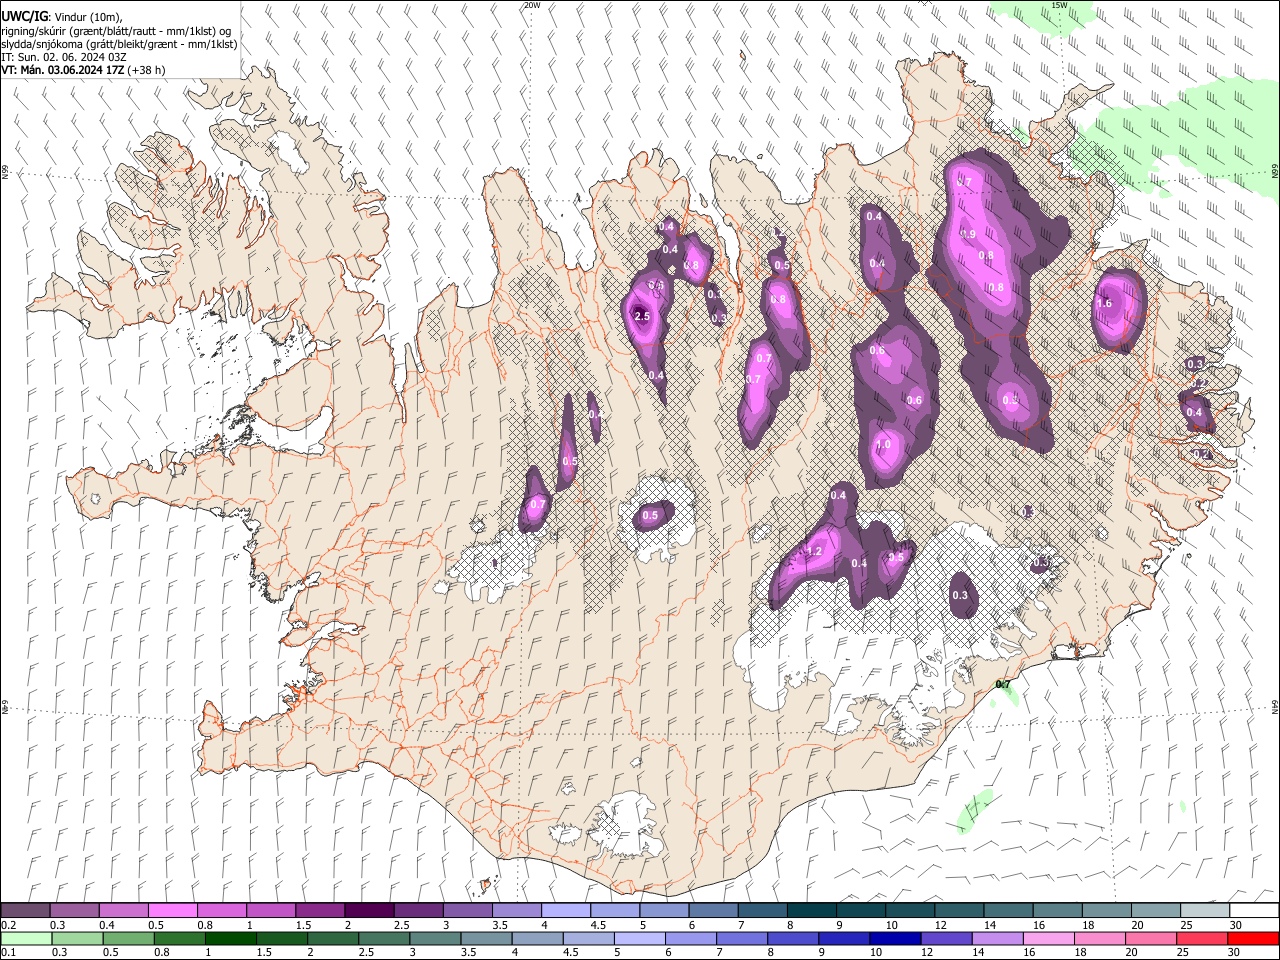Click the '30' label on the upper scale

[1236, 924]
